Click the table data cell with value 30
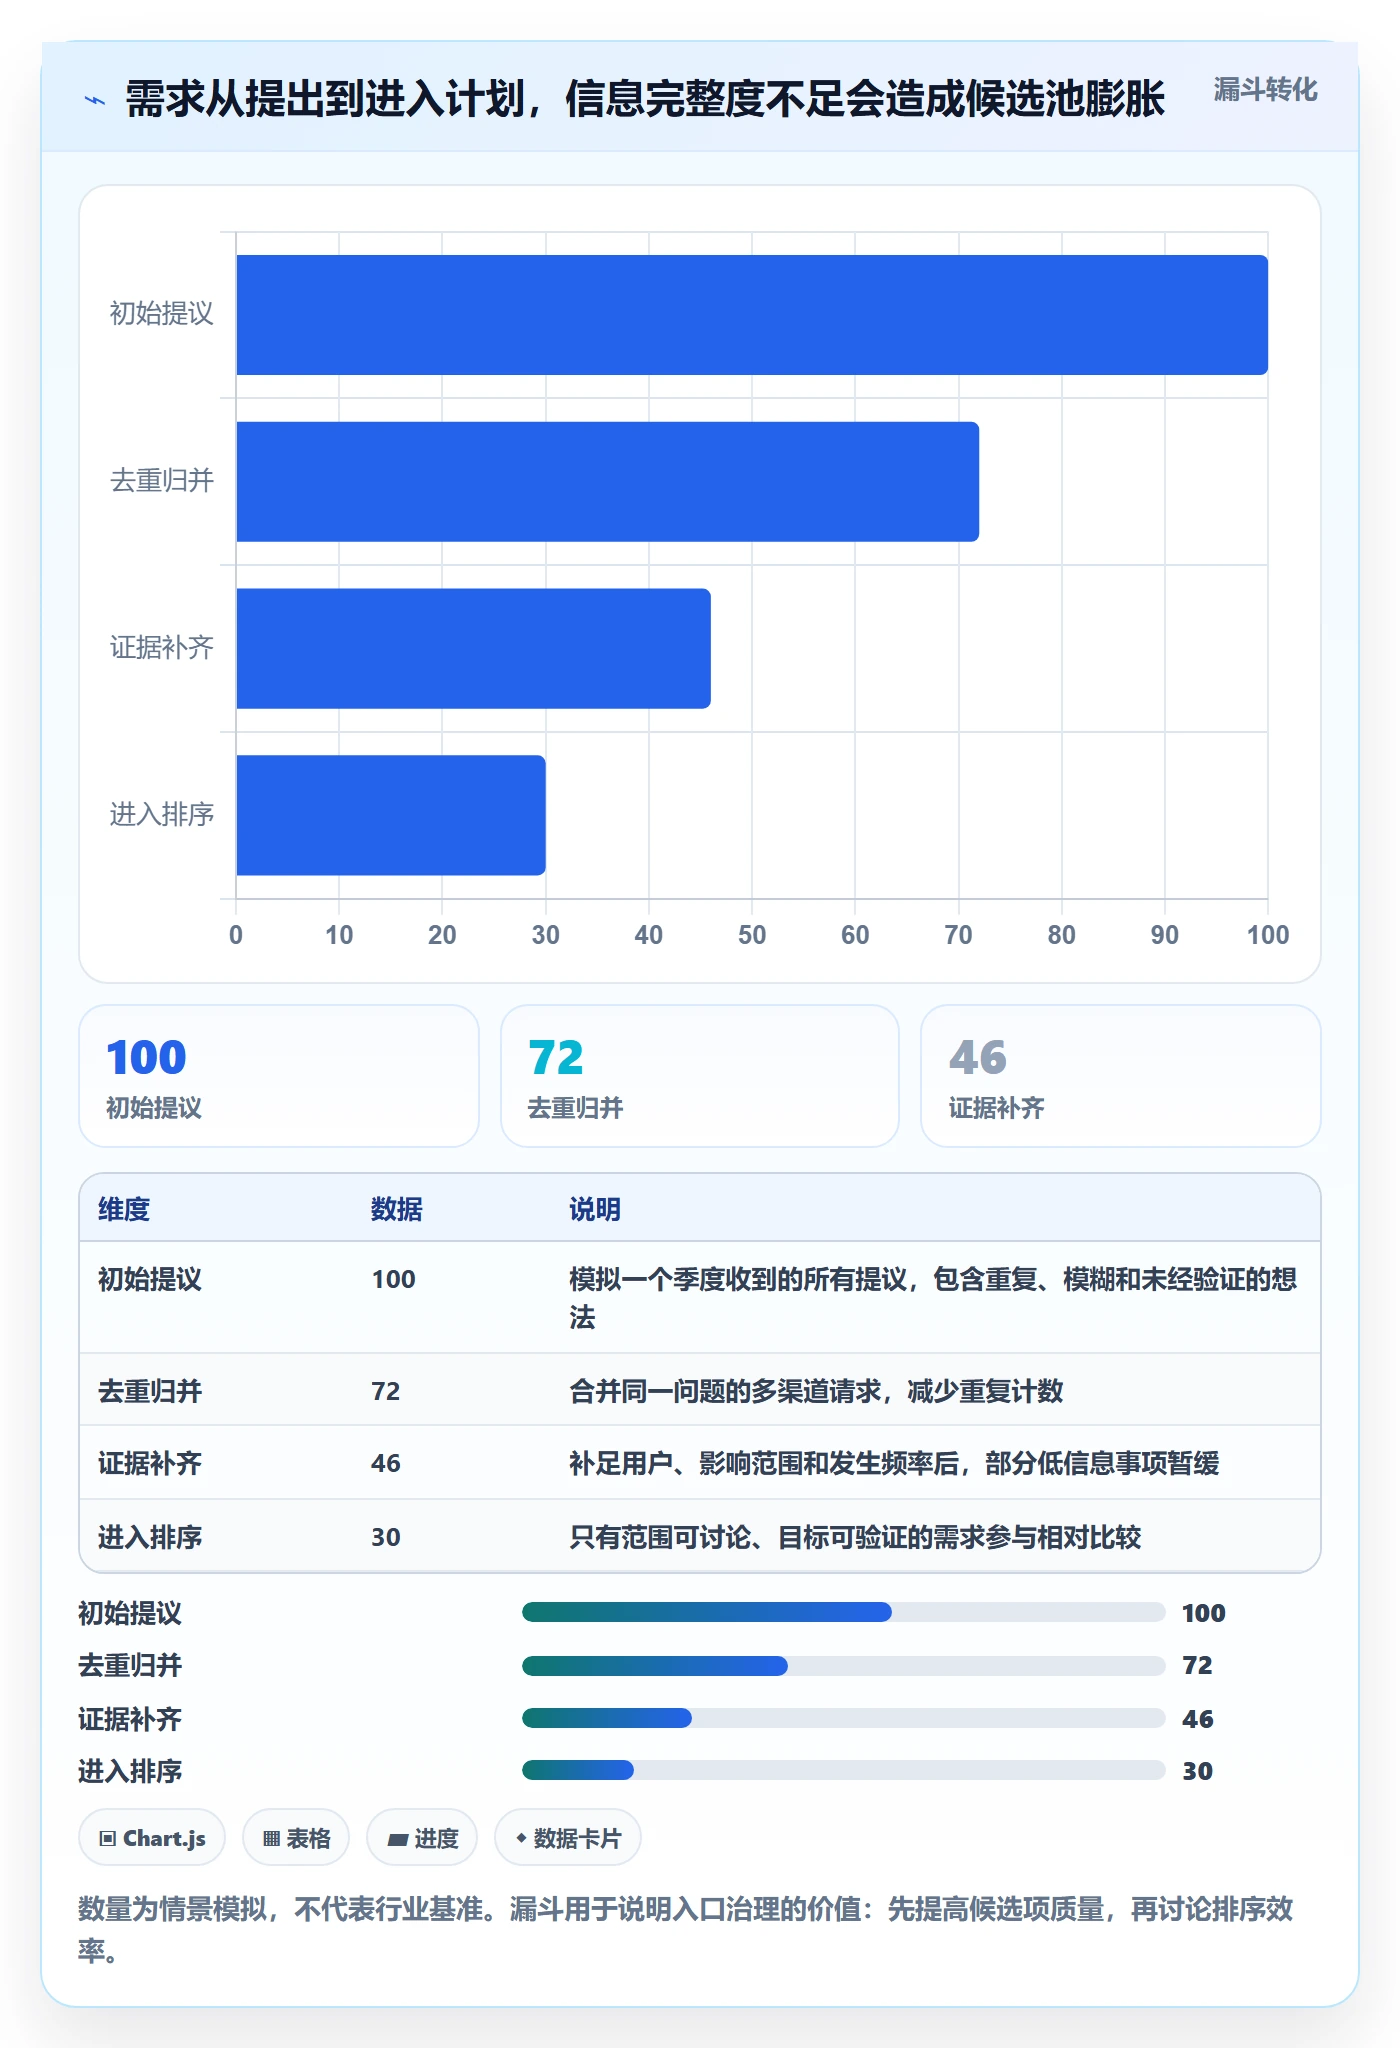The image size is (1400, 2048). click(x=386, y=1537)
